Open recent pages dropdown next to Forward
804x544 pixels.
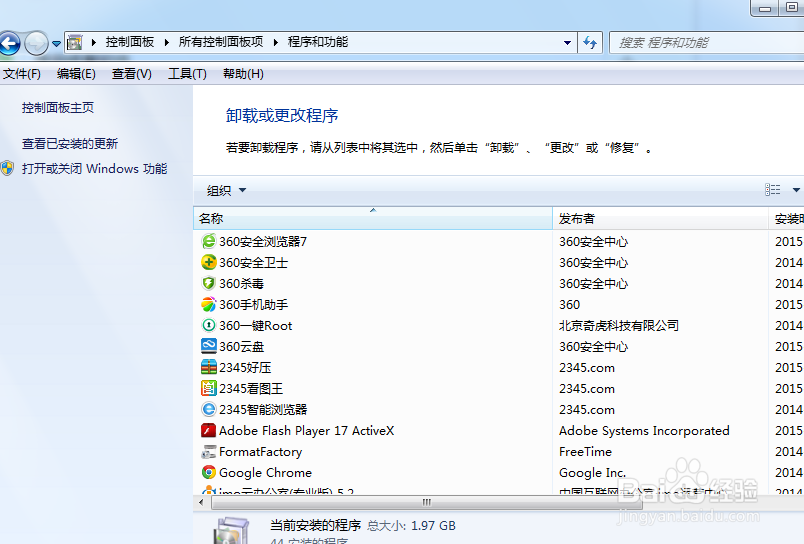56,44
